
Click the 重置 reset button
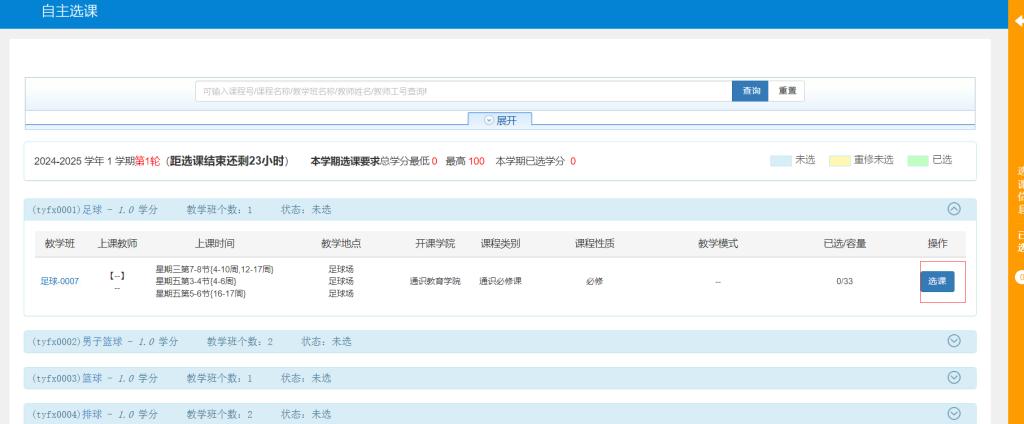[787, 91]
